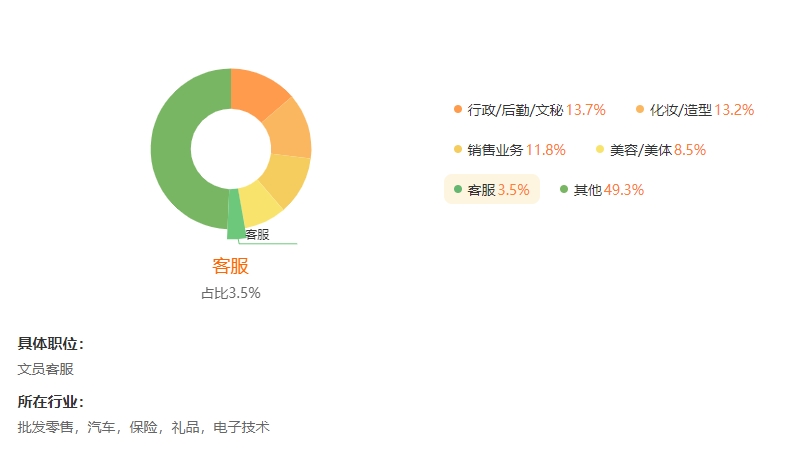Select the highlighted 客服 3.5% legend item
The image size is (789, 453).
click(x=492, y=189)
